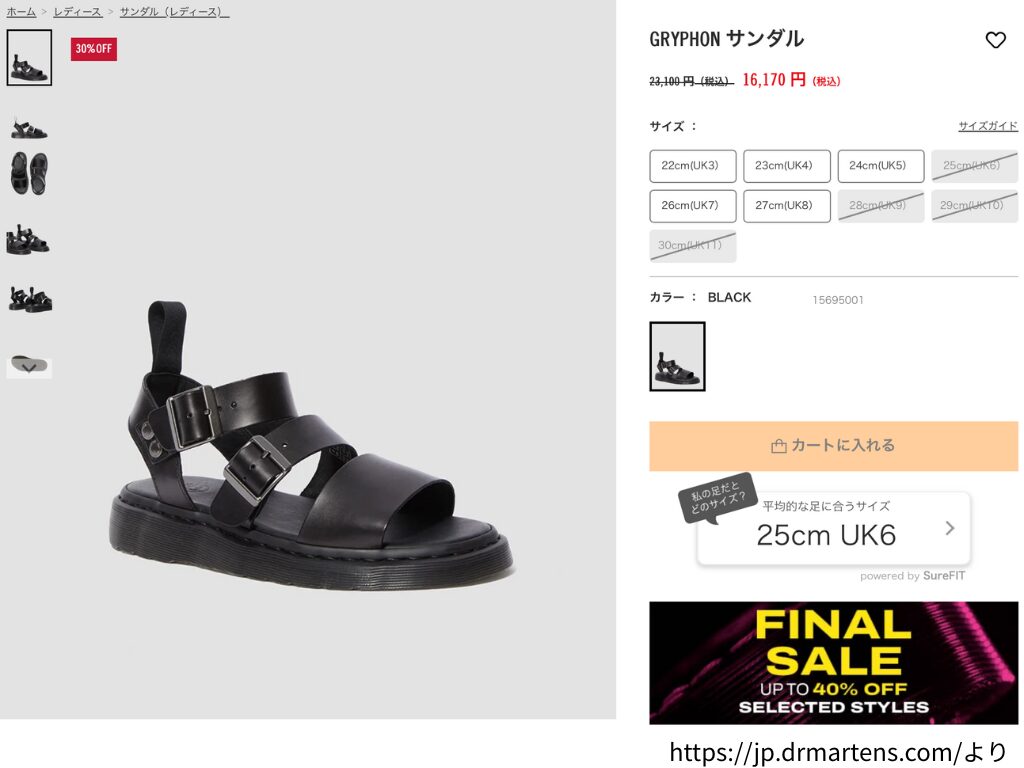View first thumbnail of sandal side view
Screen dimensions: 1024x768
coord(29,57)
